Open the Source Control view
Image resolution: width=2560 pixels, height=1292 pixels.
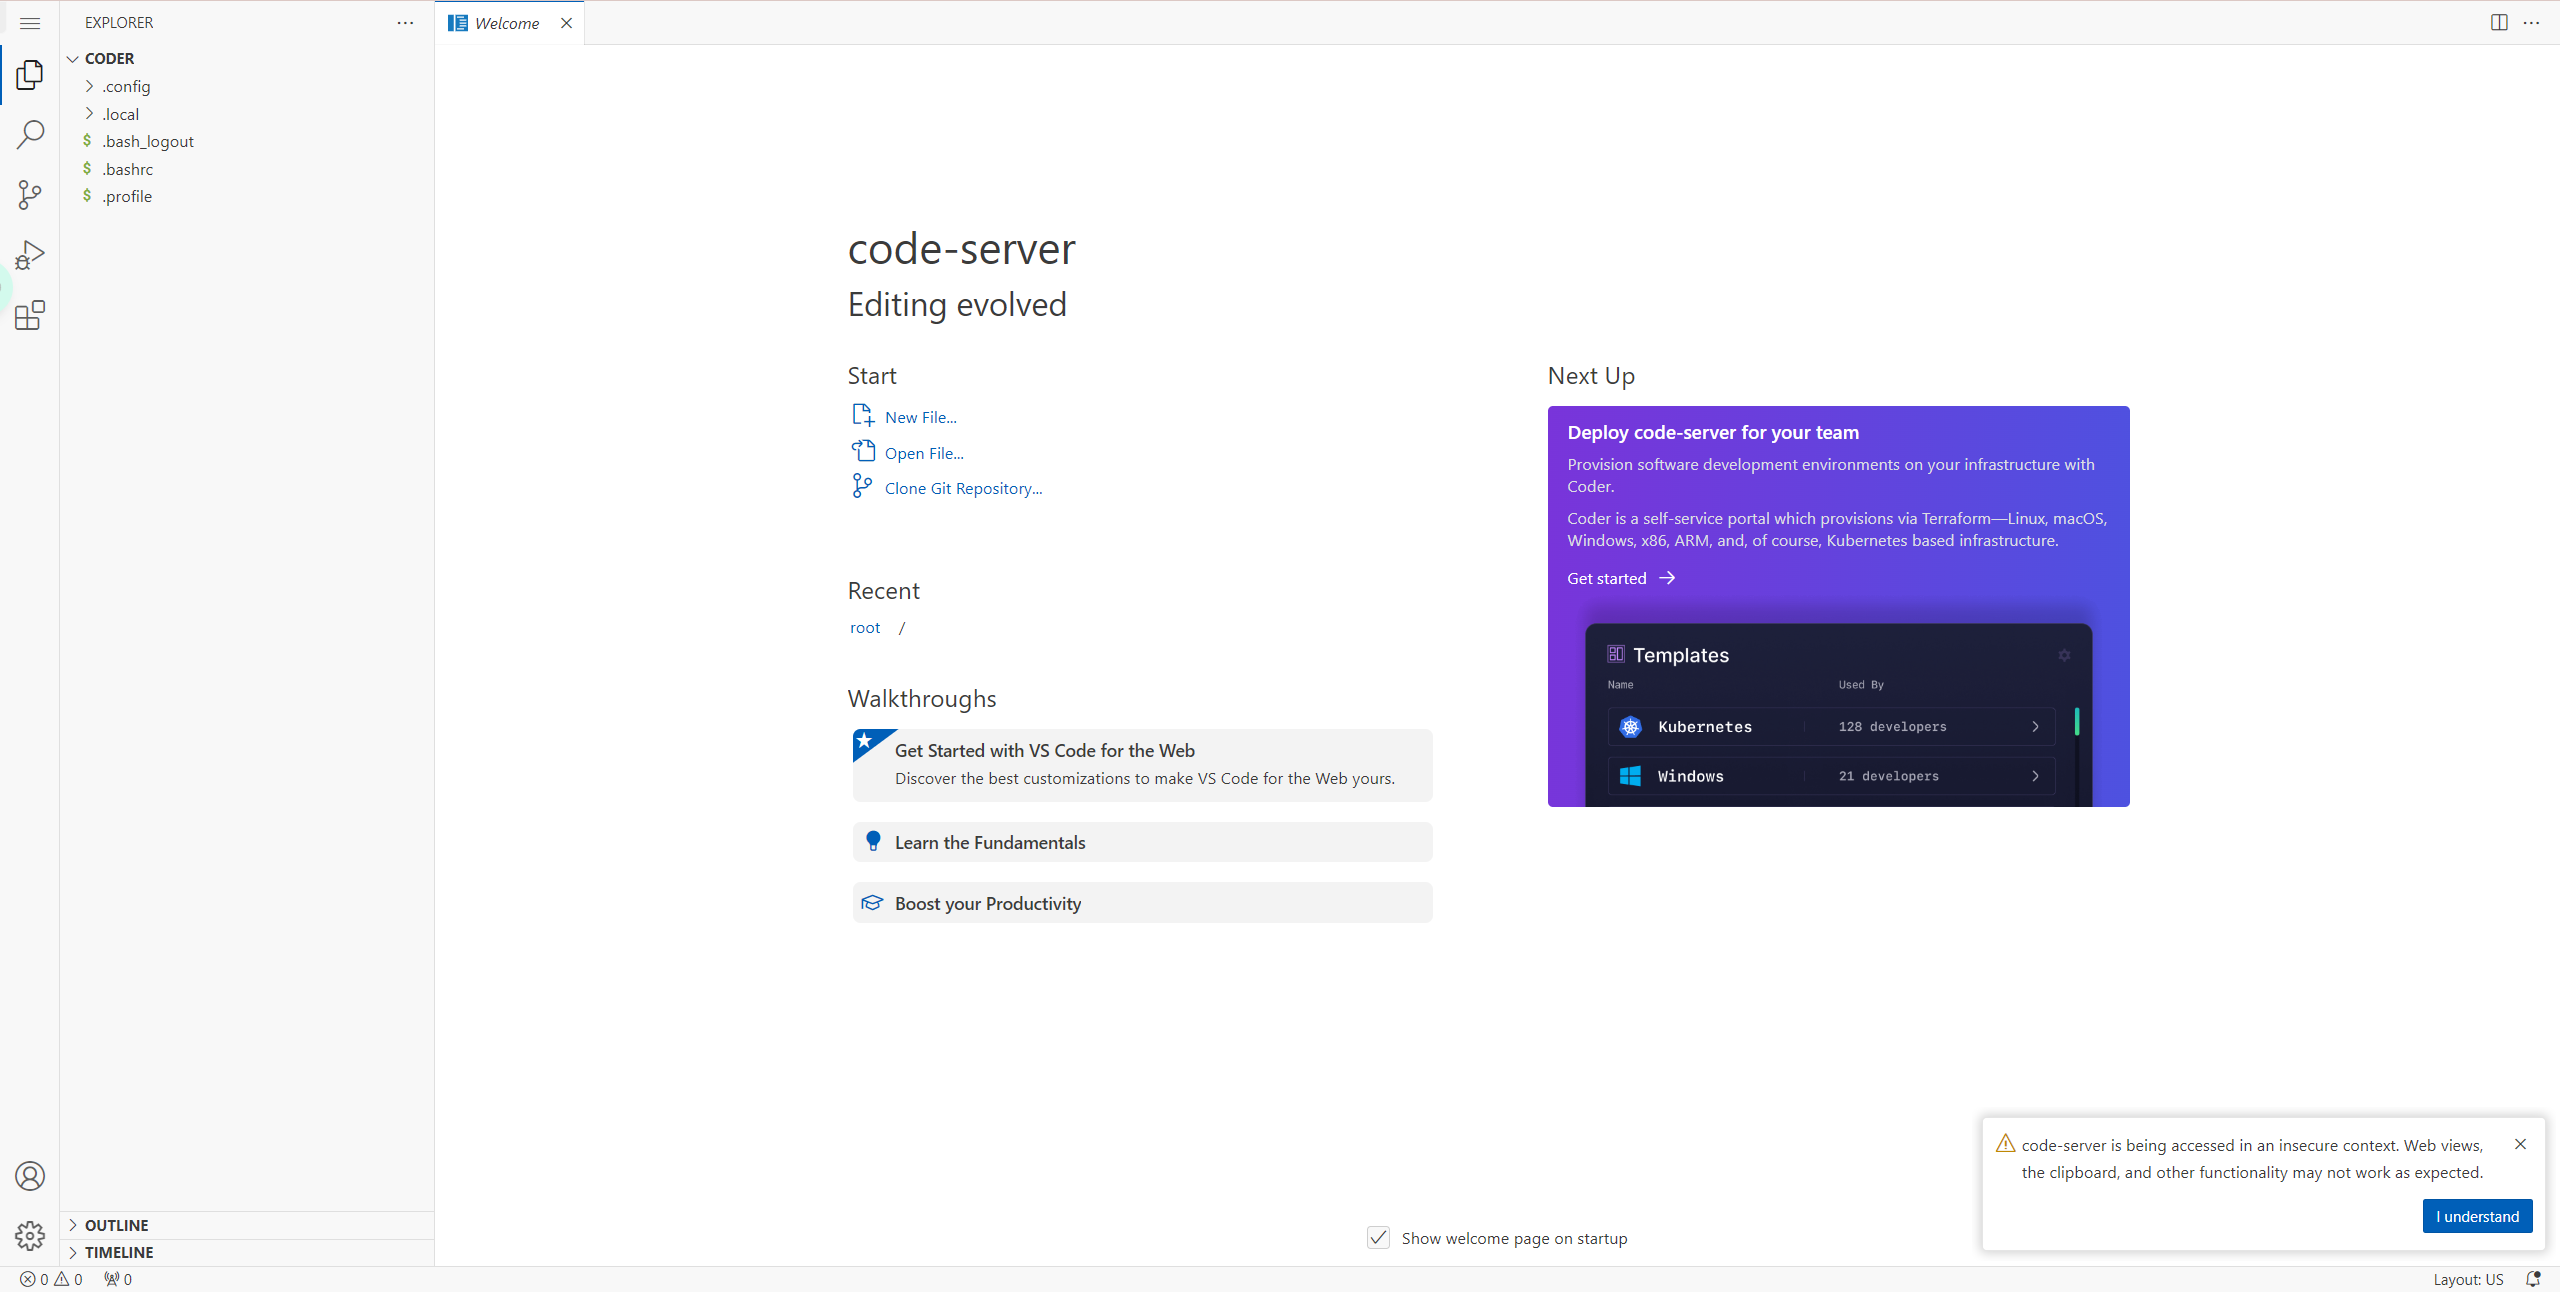pos(30,194)
